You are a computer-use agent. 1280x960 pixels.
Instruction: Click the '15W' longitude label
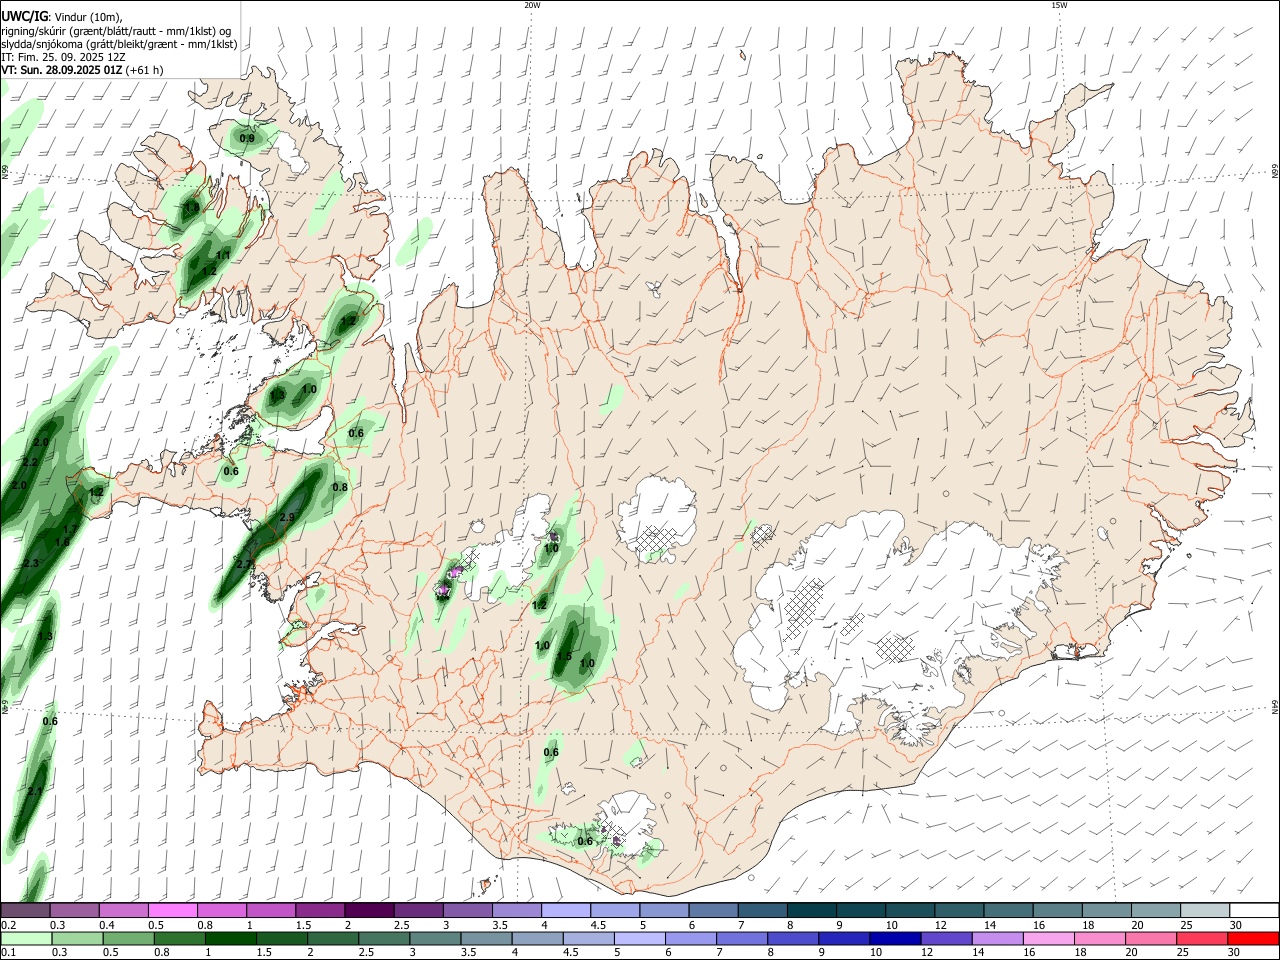click(1059, 5)
